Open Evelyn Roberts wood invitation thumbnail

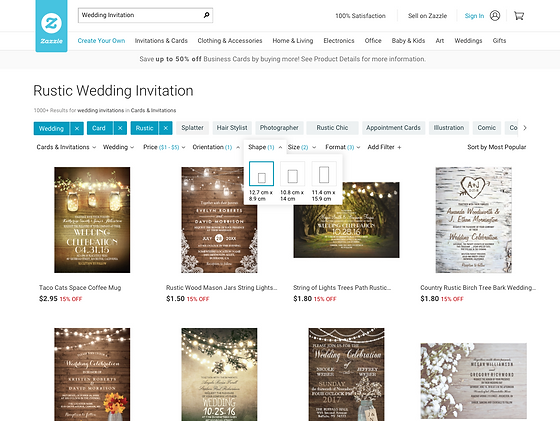click(x=219, y=220)
